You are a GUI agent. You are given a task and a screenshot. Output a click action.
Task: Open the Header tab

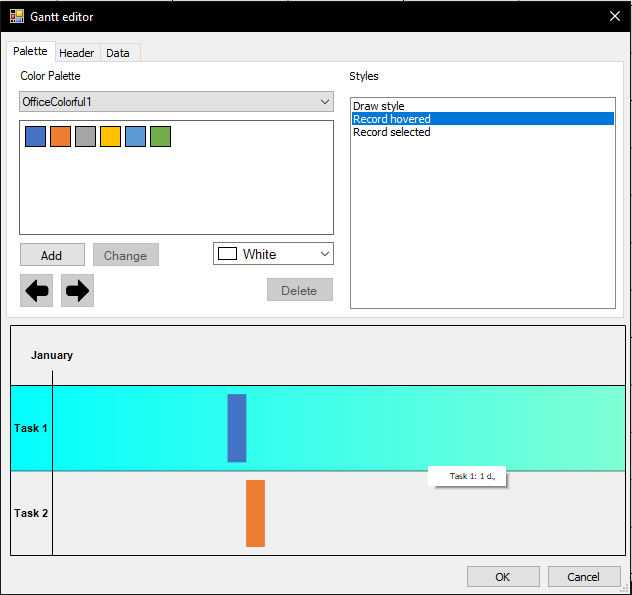pyautogui.click(x=77, y=53)
